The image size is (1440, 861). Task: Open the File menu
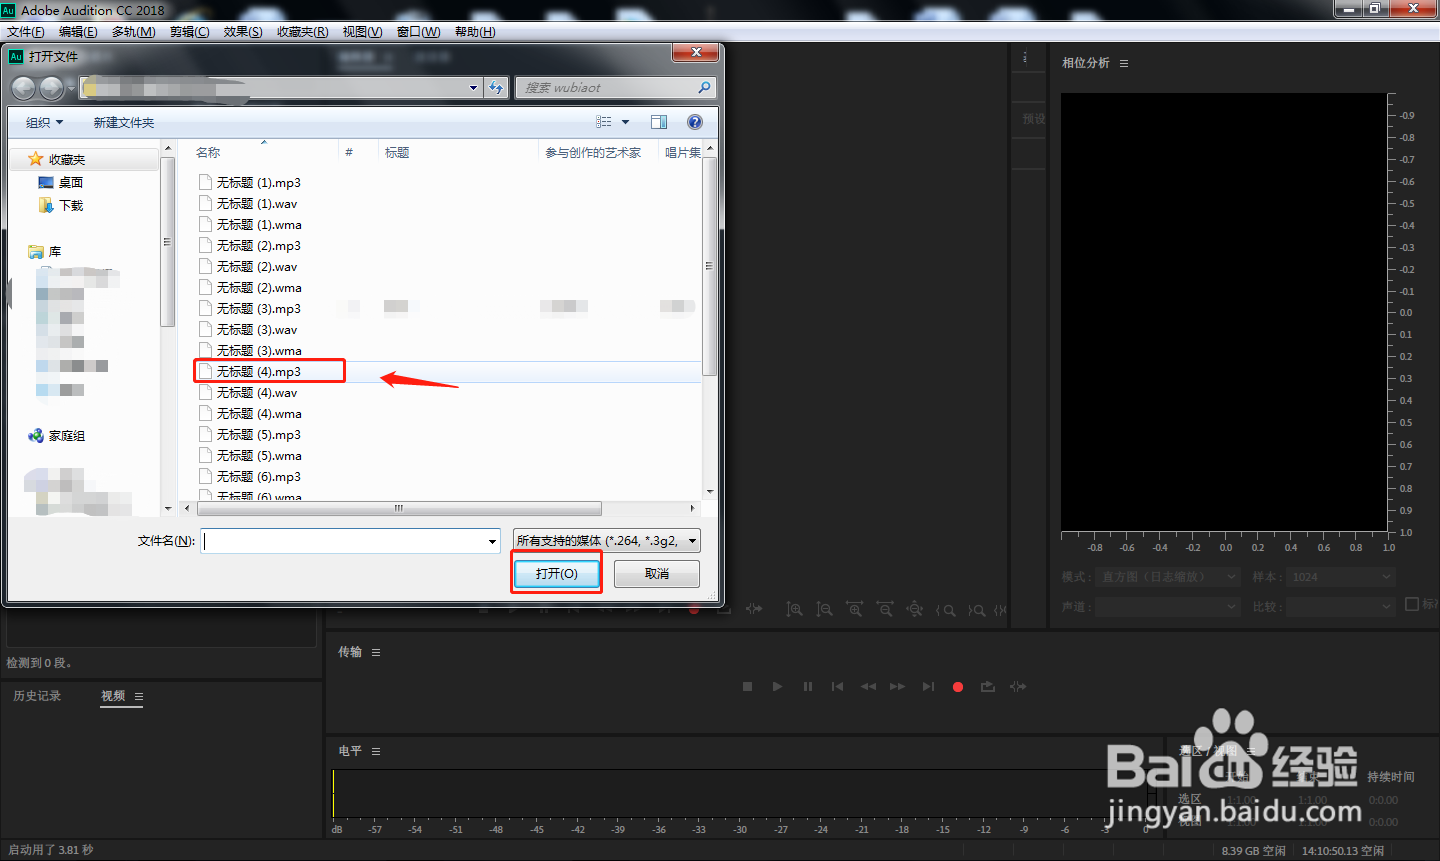26,32
